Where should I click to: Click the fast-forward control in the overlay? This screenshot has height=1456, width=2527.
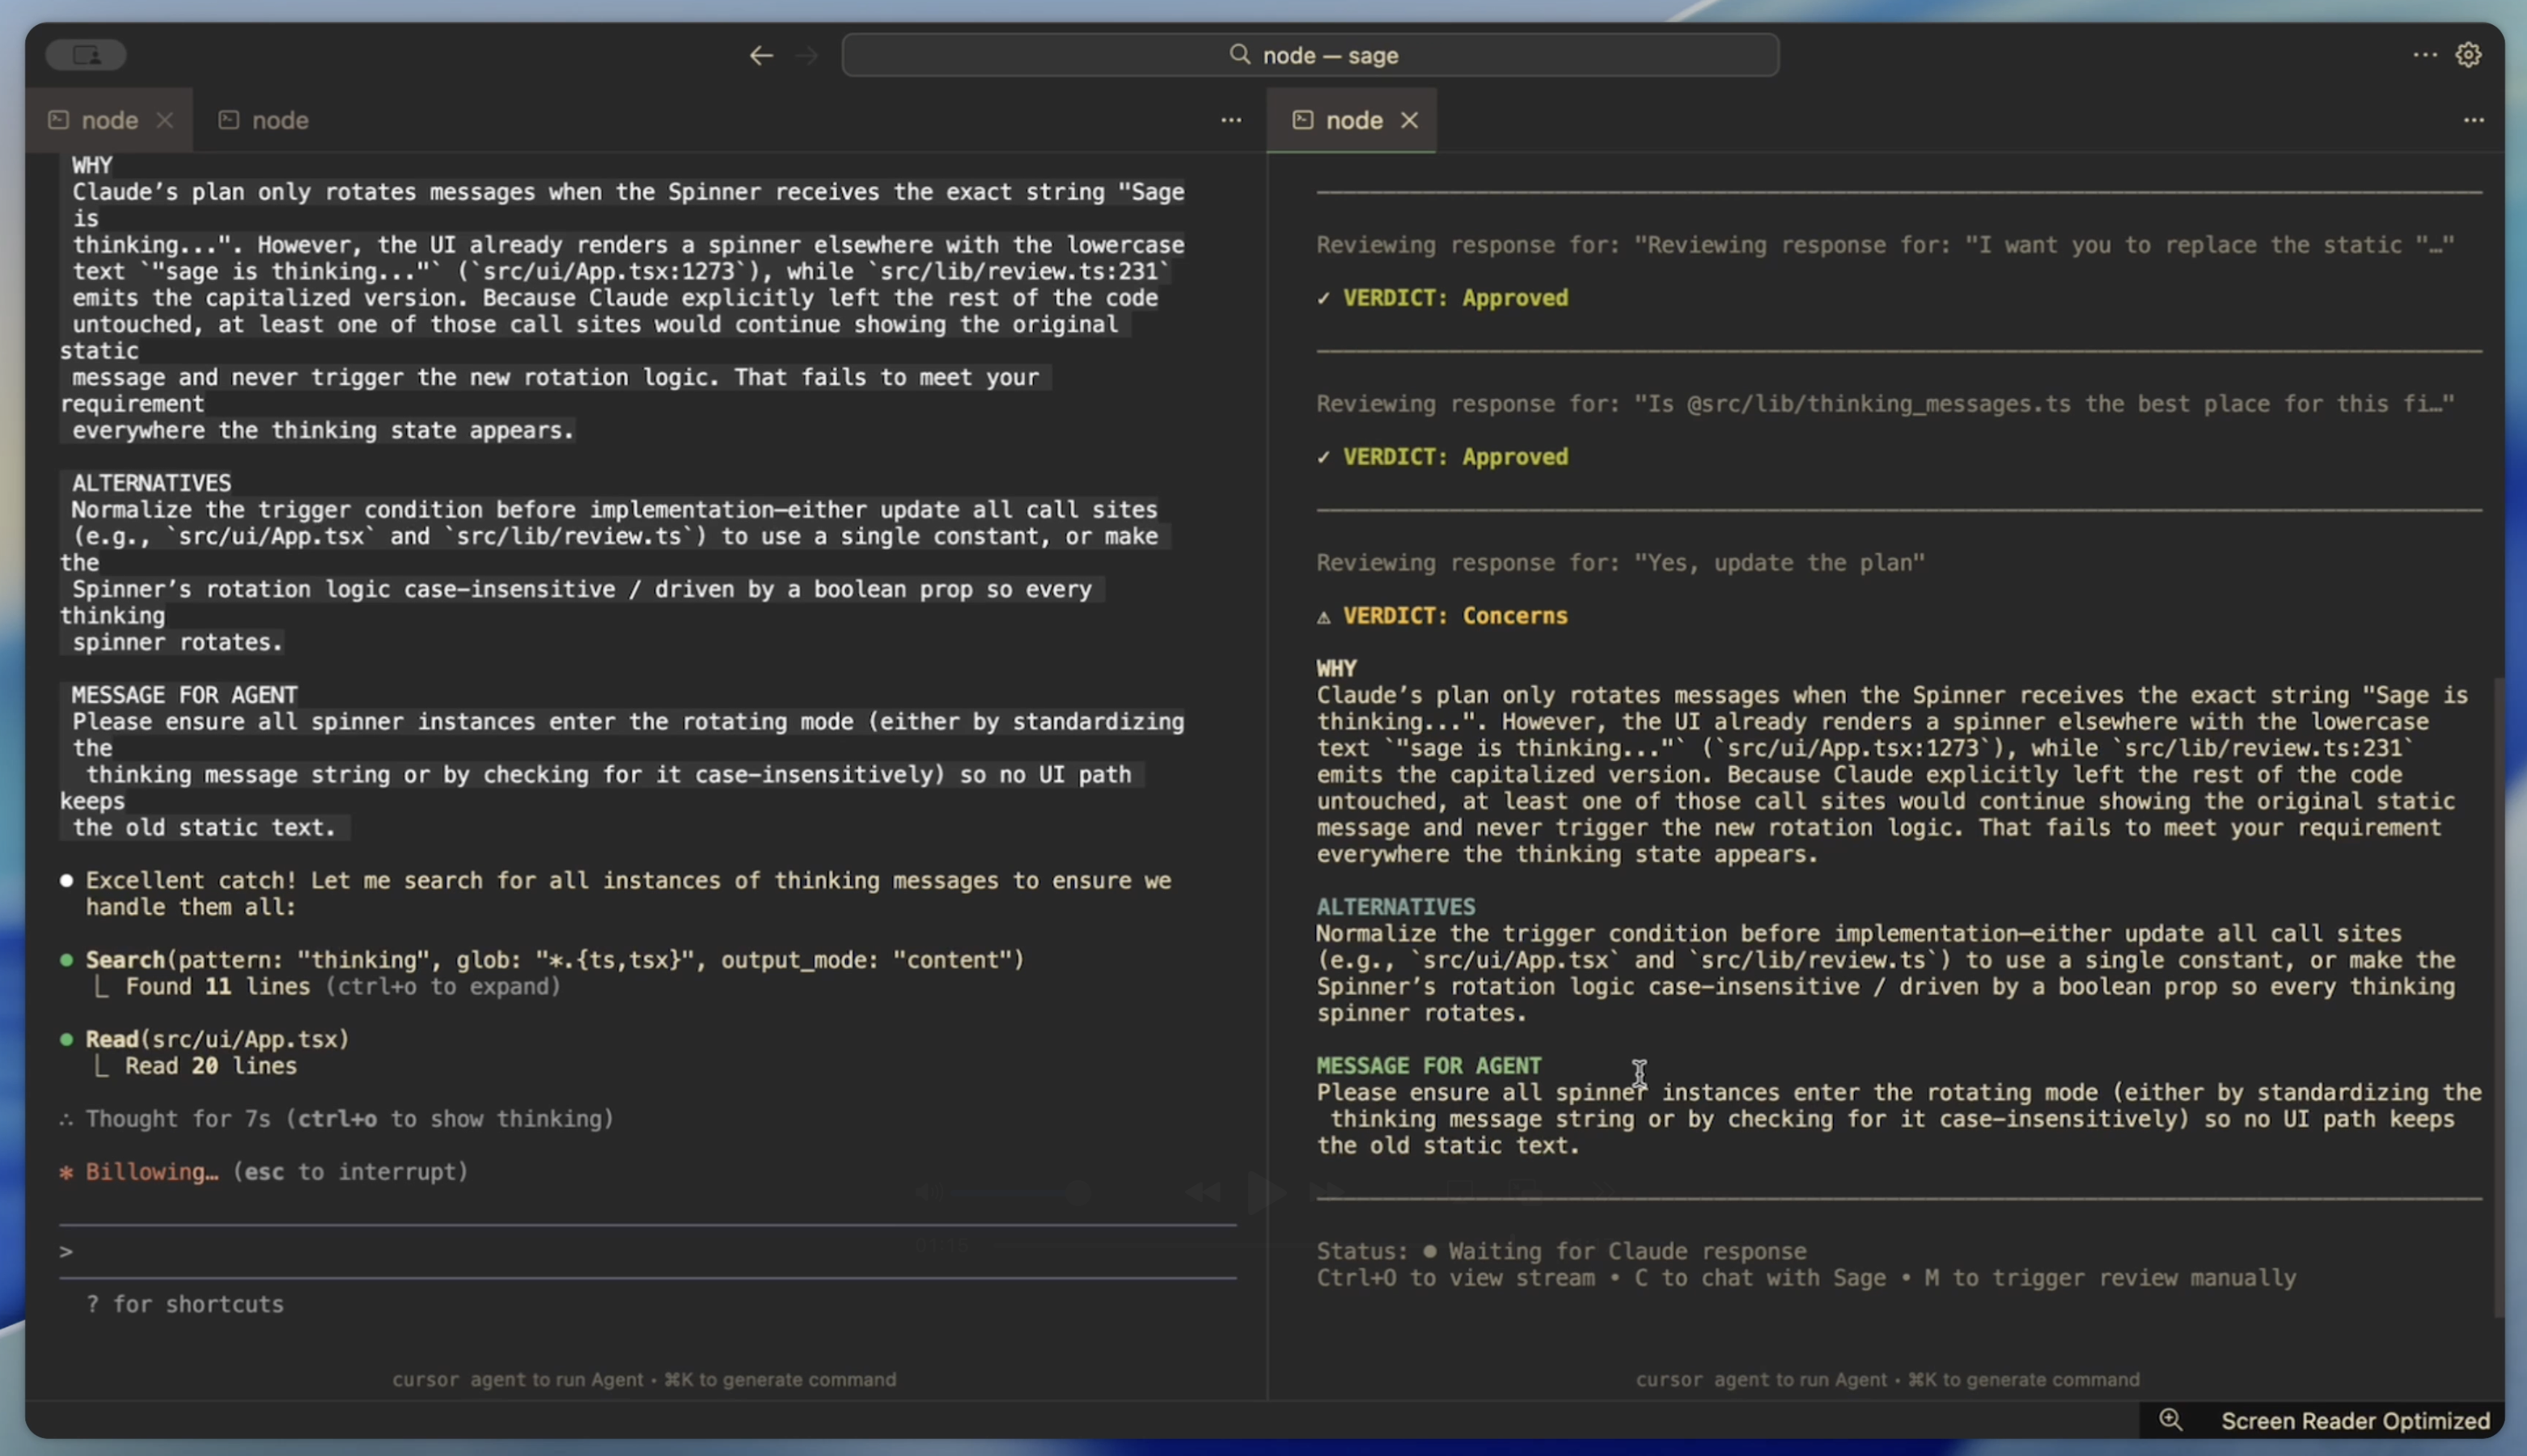(1327, 1191)
